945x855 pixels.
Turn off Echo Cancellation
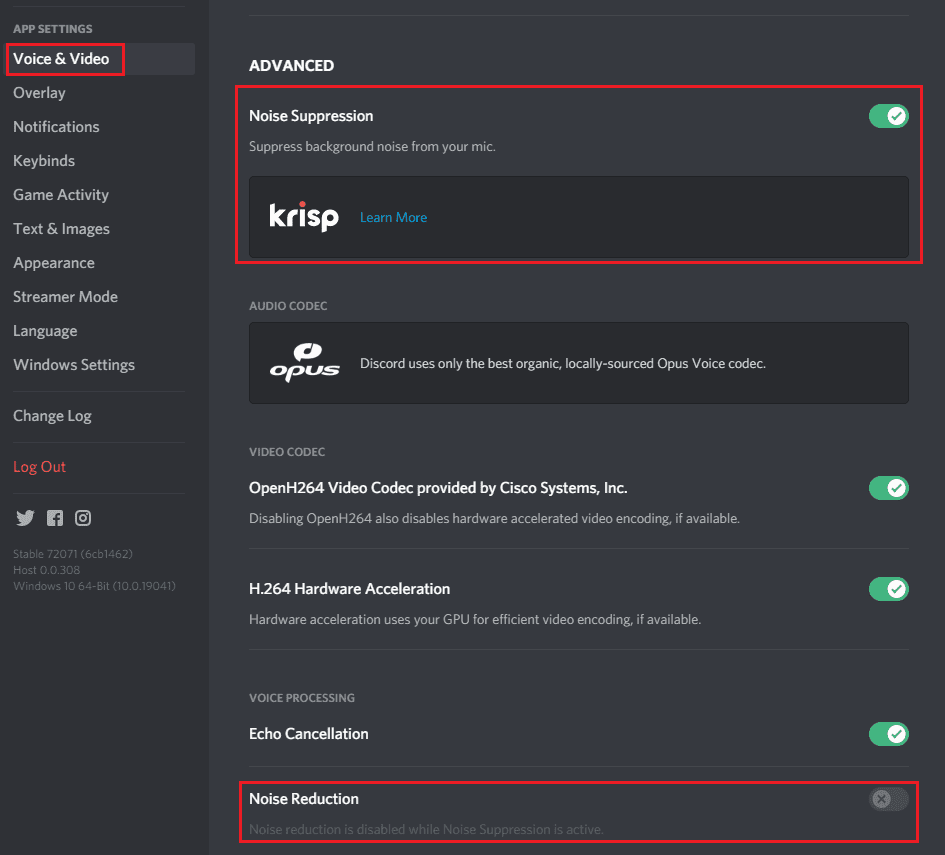(888, 734)
